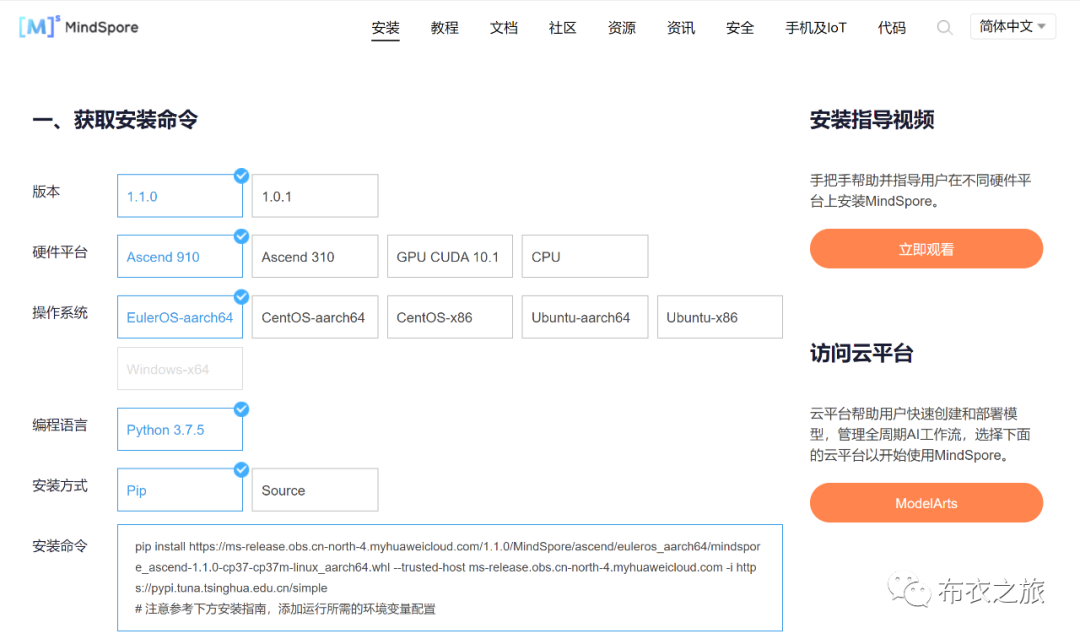Click the 立即观看 button

(x=926, y=249)
